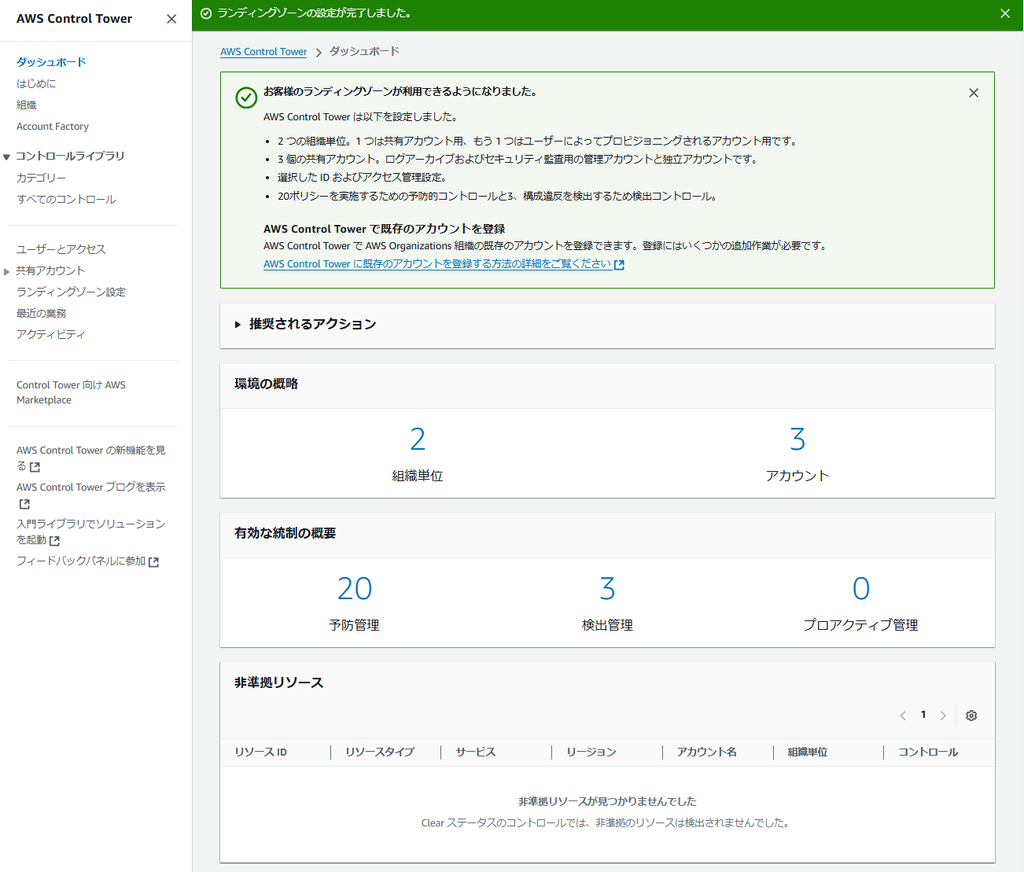The width and height of the screenshot is (1024, 872).
Task: Click the 環境の概略 section heading
Action: tap(266, 384)
